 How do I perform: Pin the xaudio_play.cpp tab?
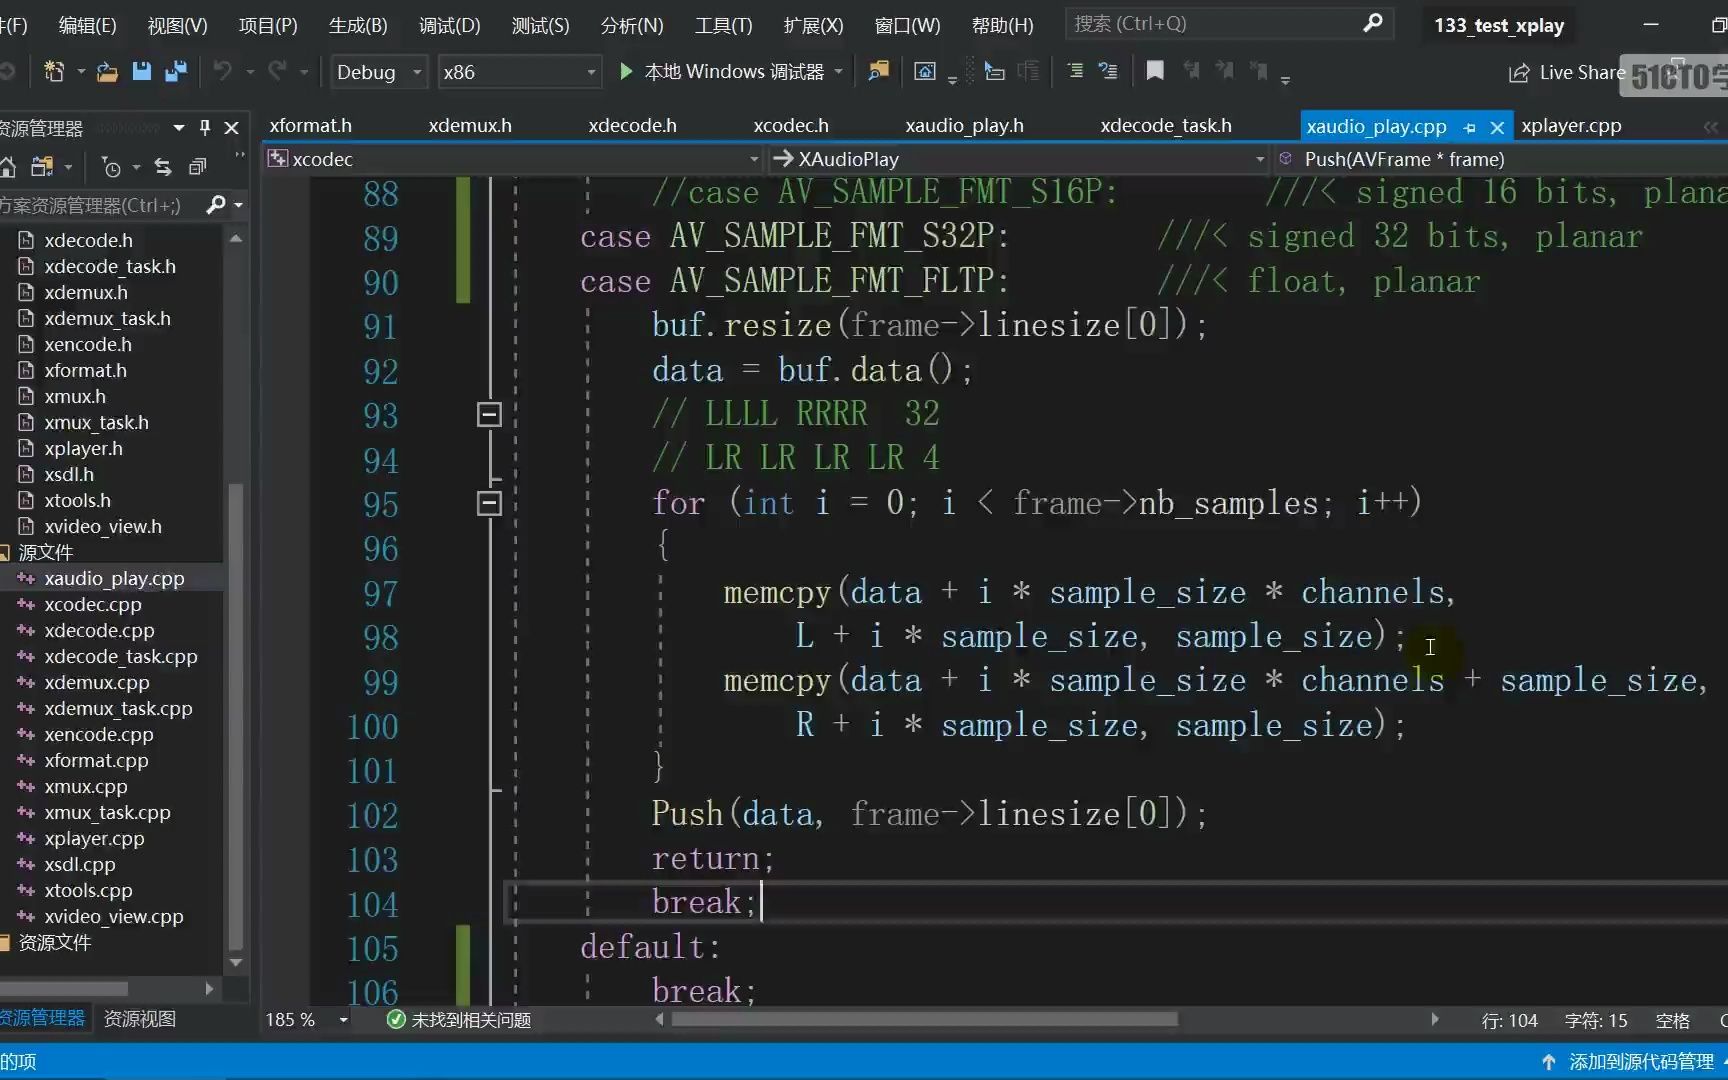pyautogui.click(x=1469, y=127)
